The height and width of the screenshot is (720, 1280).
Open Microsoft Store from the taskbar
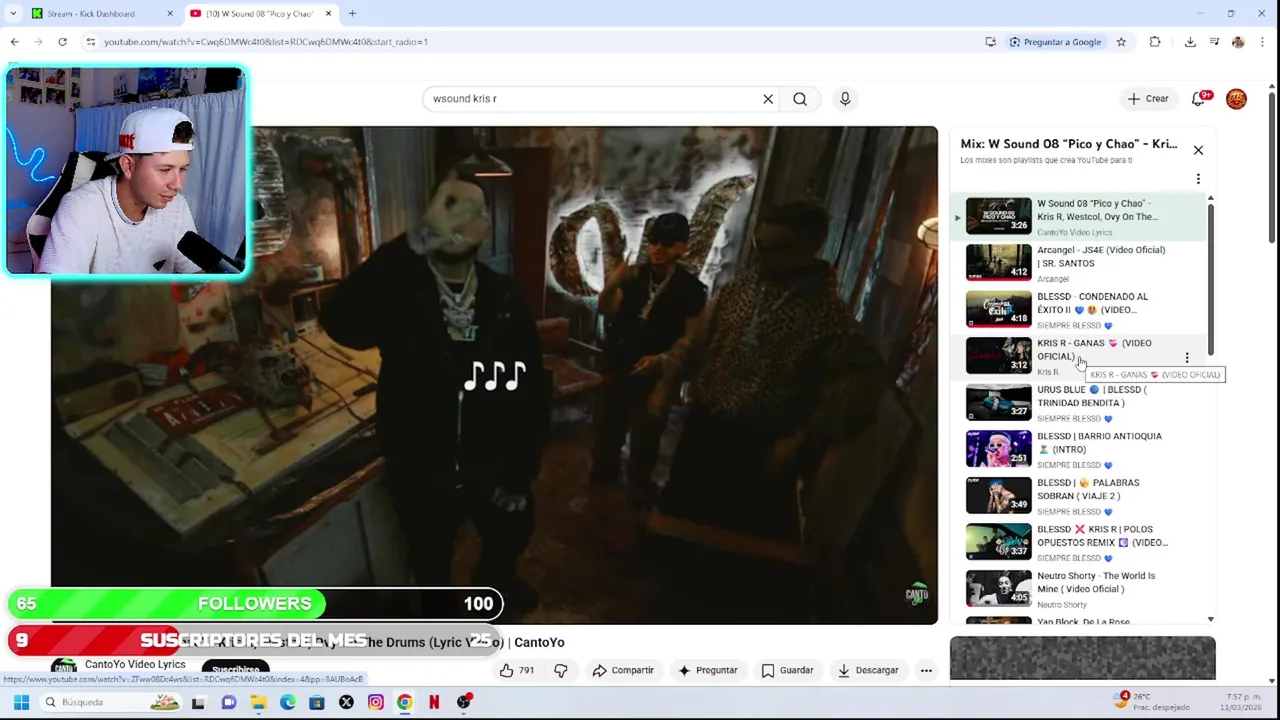coord(317,702)
